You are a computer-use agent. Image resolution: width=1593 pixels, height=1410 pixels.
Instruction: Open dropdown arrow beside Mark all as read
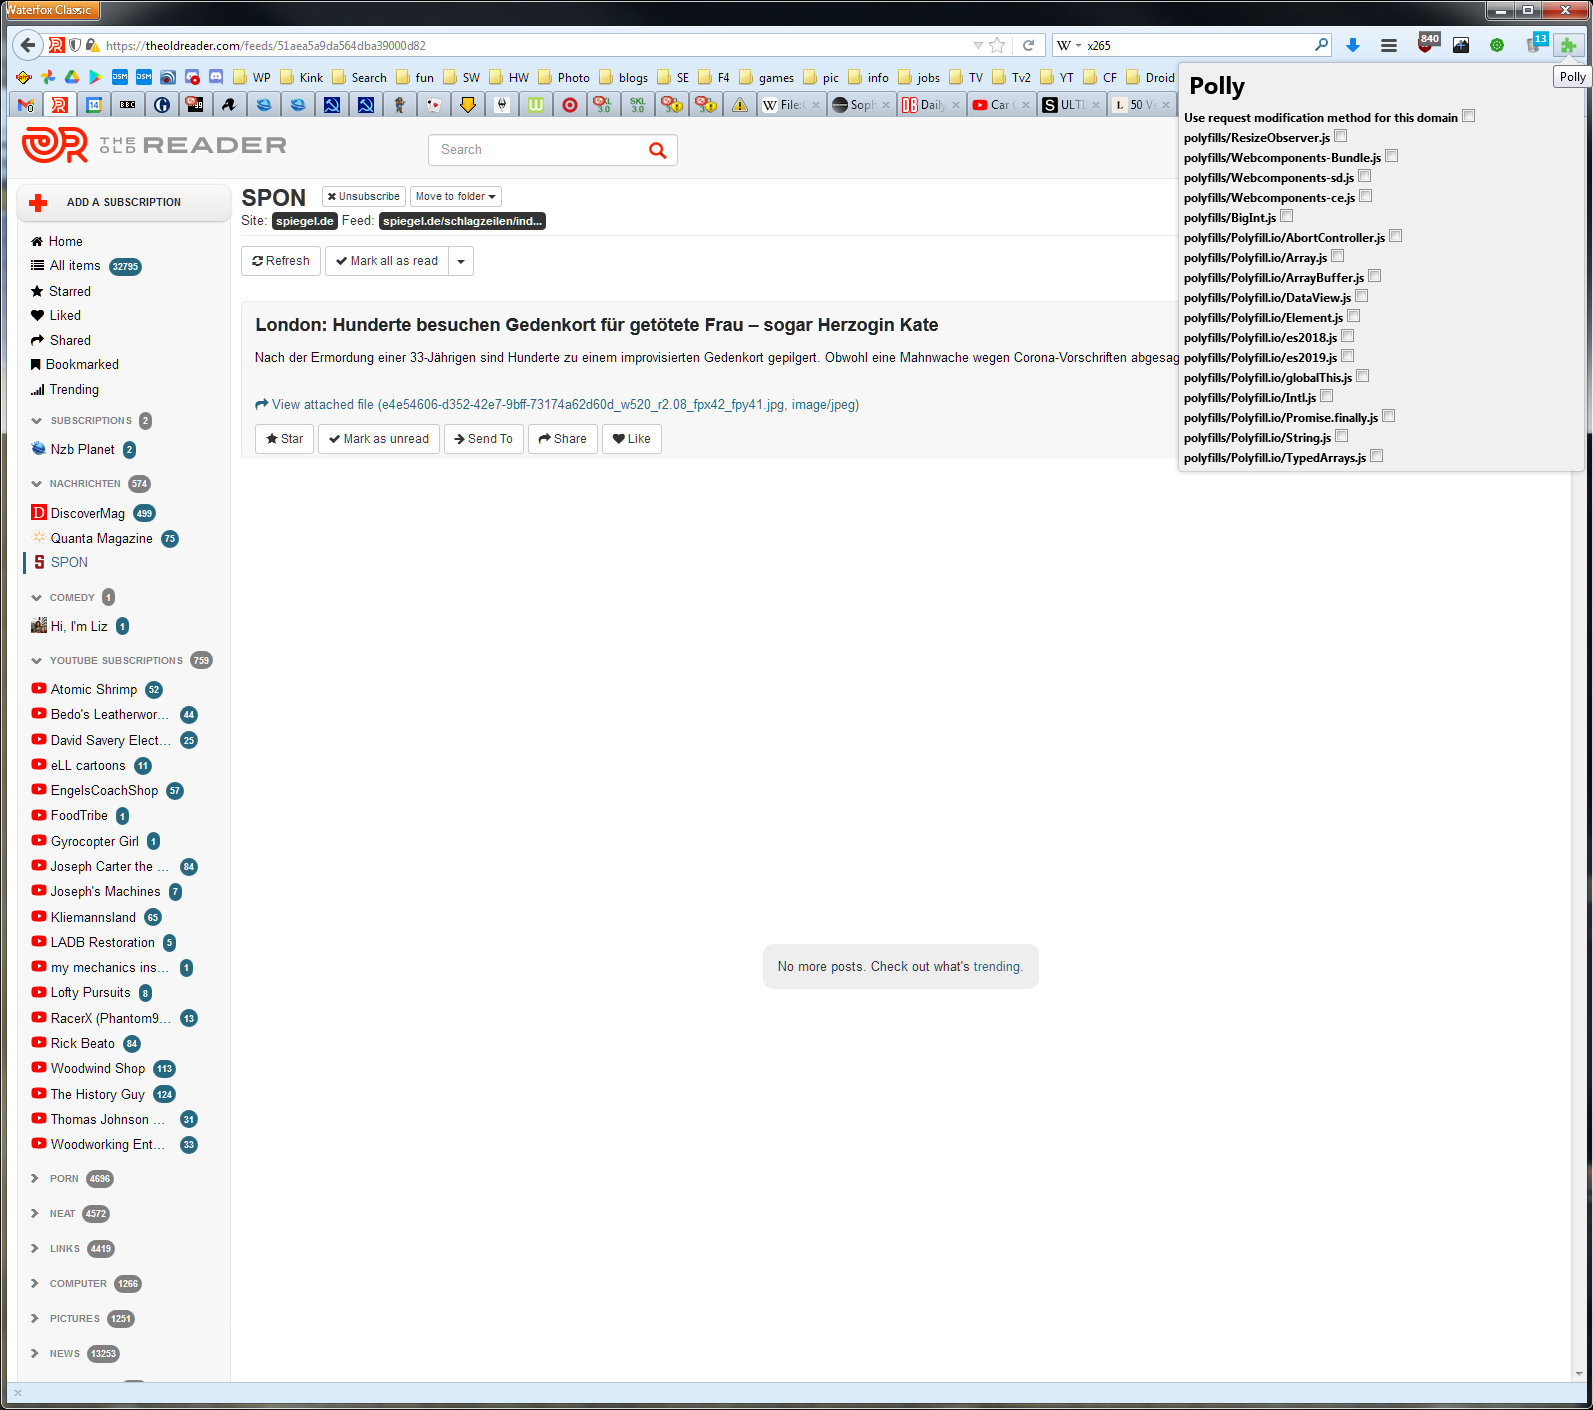(461, 261)
